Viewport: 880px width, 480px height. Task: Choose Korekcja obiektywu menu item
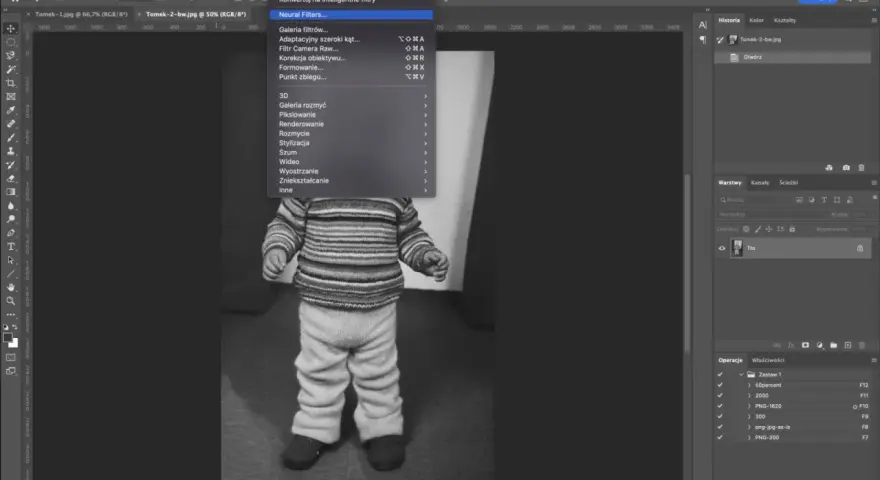pyautogui.click(x=351, y=58)
